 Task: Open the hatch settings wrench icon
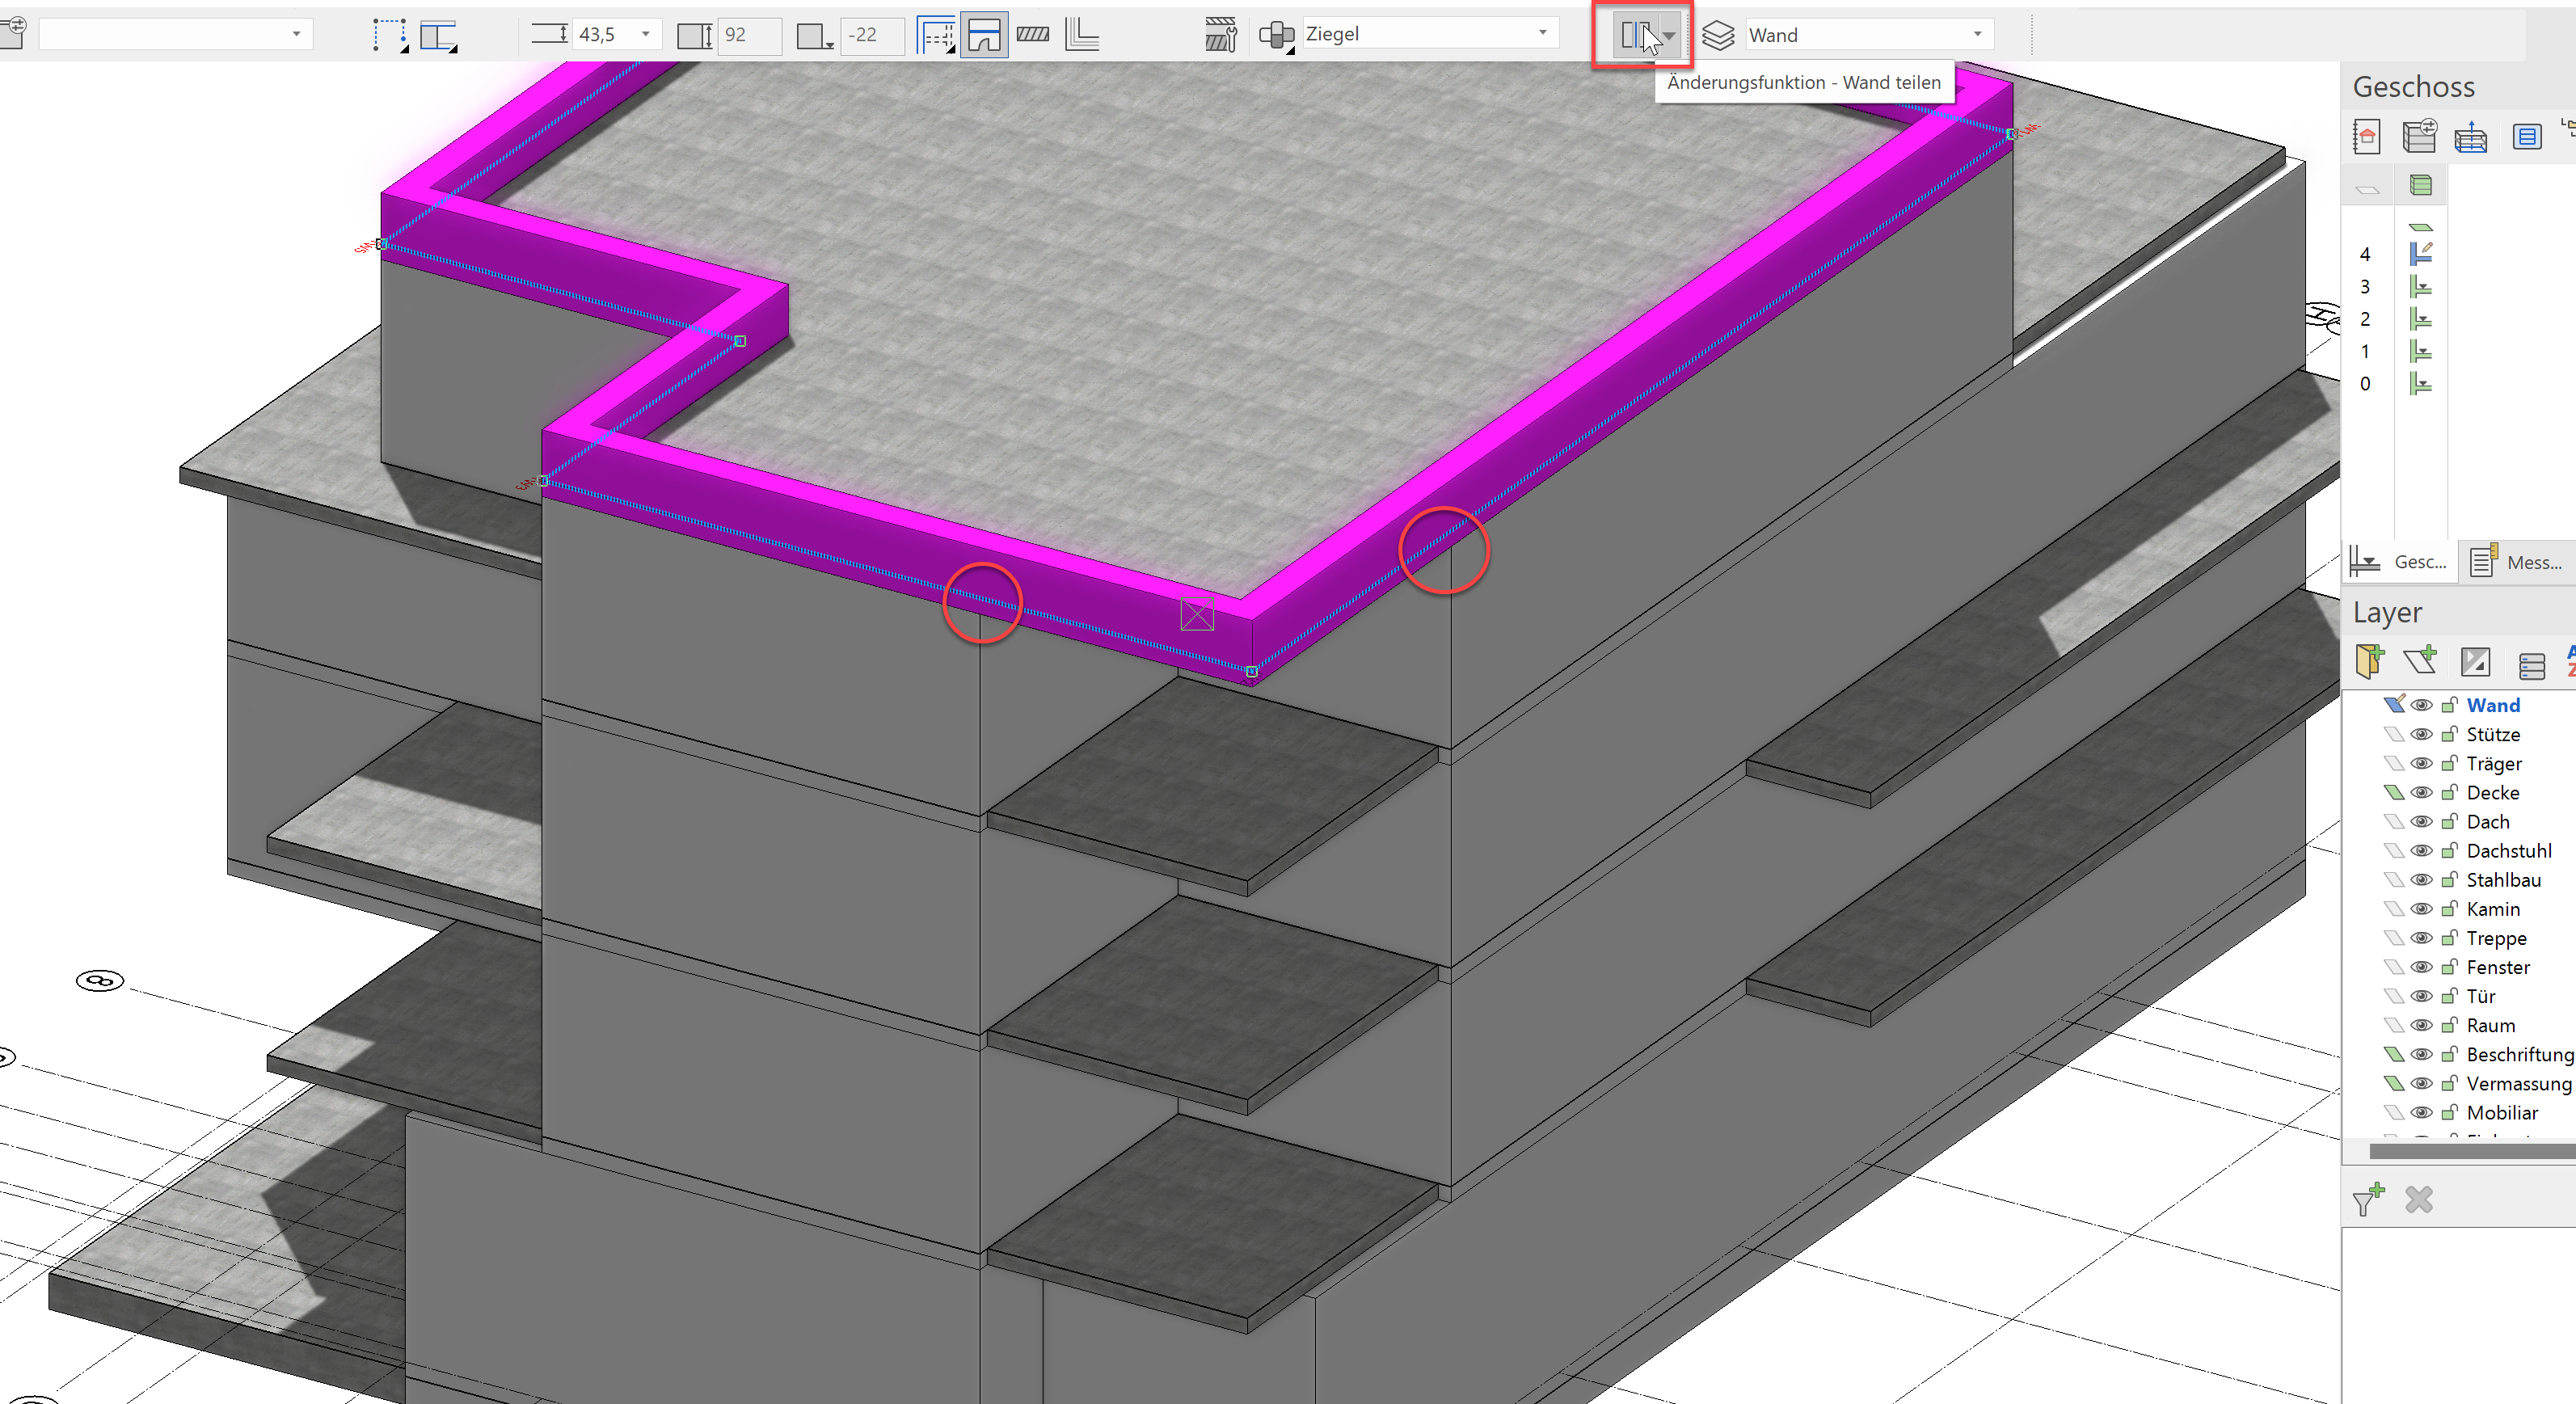[1221, 35]
